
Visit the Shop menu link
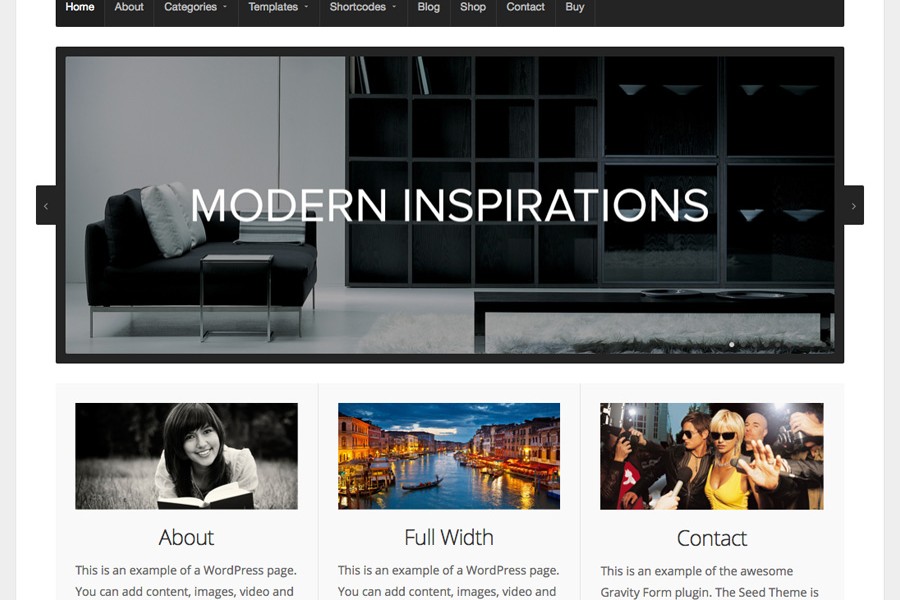[473, 8]
